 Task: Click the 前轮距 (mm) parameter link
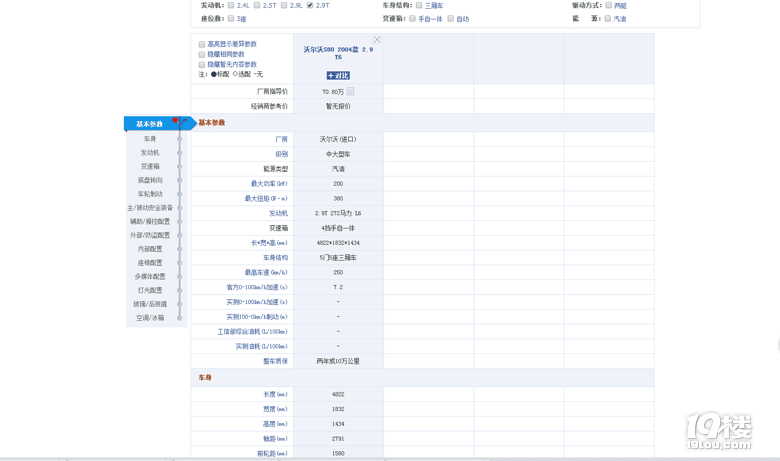tap(273, 454)
